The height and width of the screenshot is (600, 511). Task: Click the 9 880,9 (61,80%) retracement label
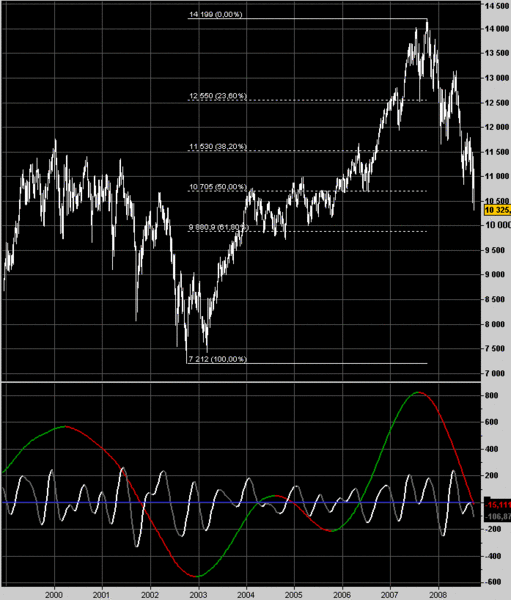pyautogui.click(x=219, y=228)
